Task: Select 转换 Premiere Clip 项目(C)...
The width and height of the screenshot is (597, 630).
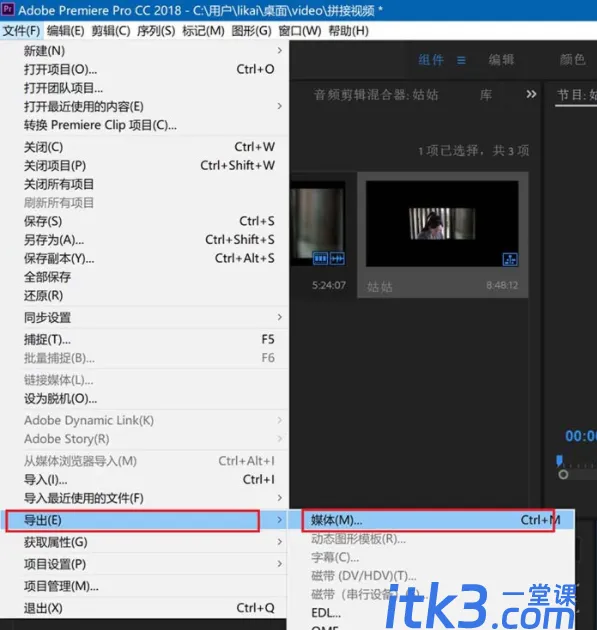Action: [145, 125]
